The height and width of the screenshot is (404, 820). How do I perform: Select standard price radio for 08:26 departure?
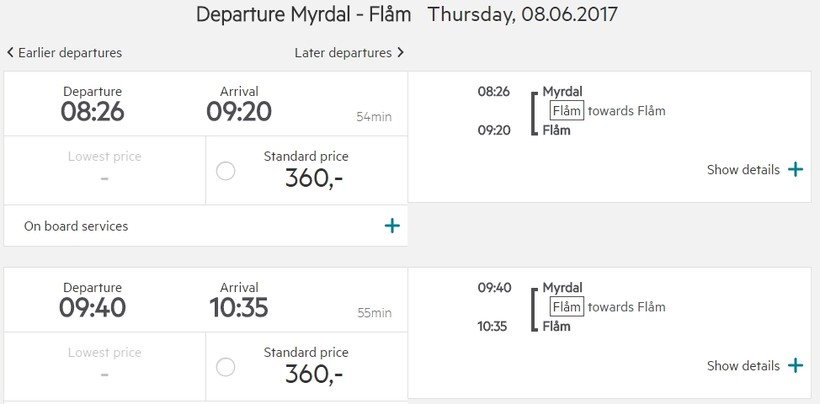[x=226, y=170]
